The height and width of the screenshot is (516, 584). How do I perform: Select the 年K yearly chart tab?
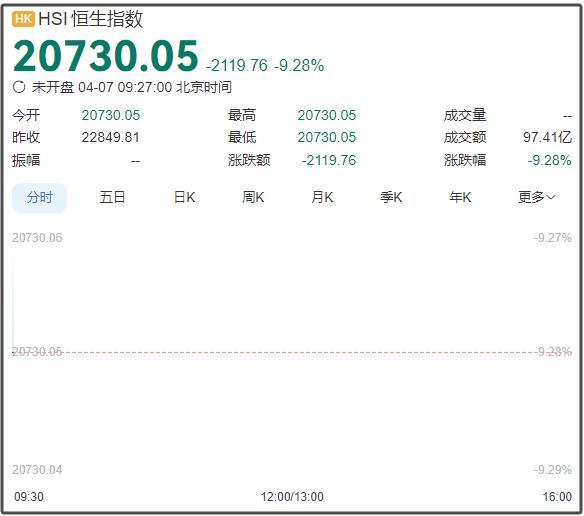tap(460, 197)
